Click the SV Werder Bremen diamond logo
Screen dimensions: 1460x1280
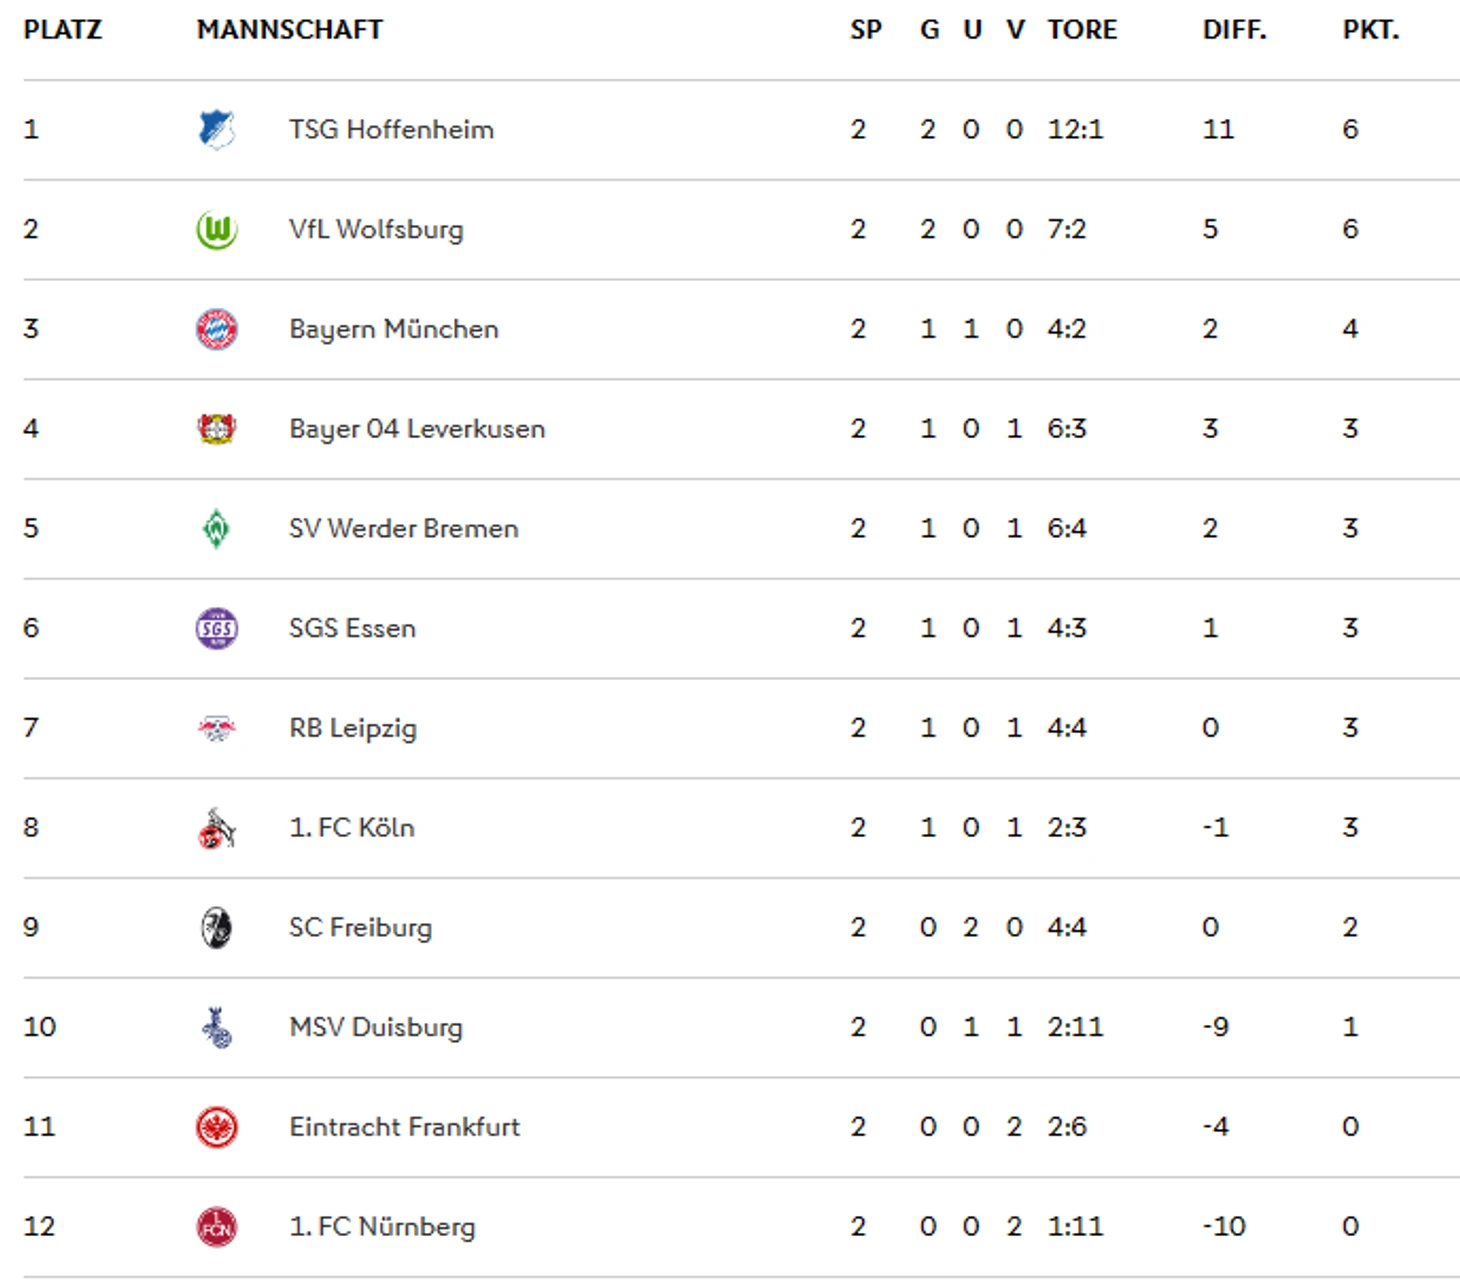click(x=217, y=529)
